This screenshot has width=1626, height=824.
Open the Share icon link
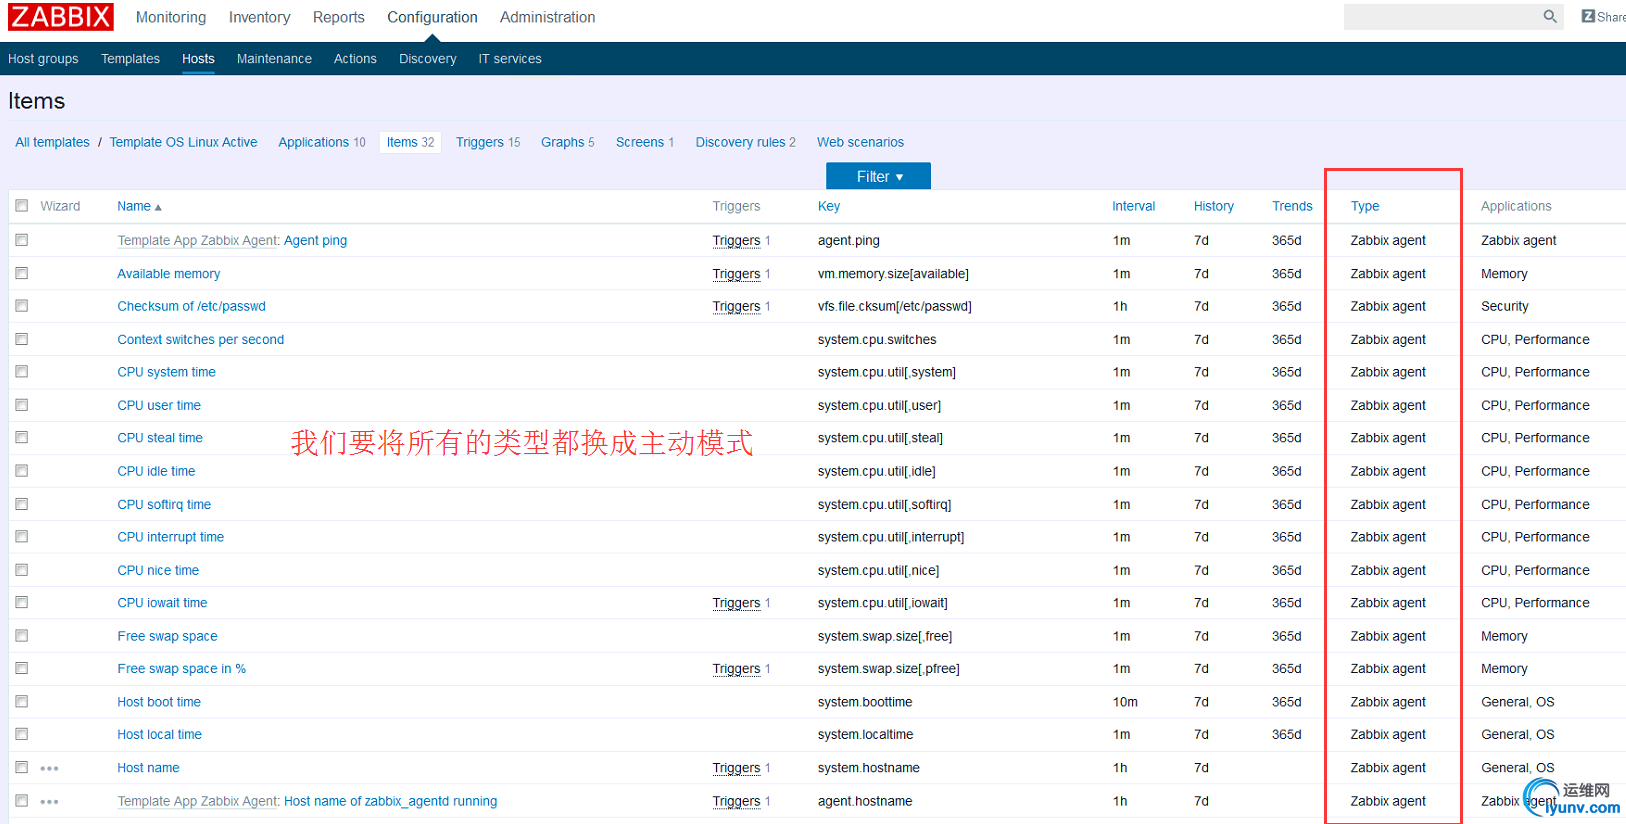[x=1602, y=16]
